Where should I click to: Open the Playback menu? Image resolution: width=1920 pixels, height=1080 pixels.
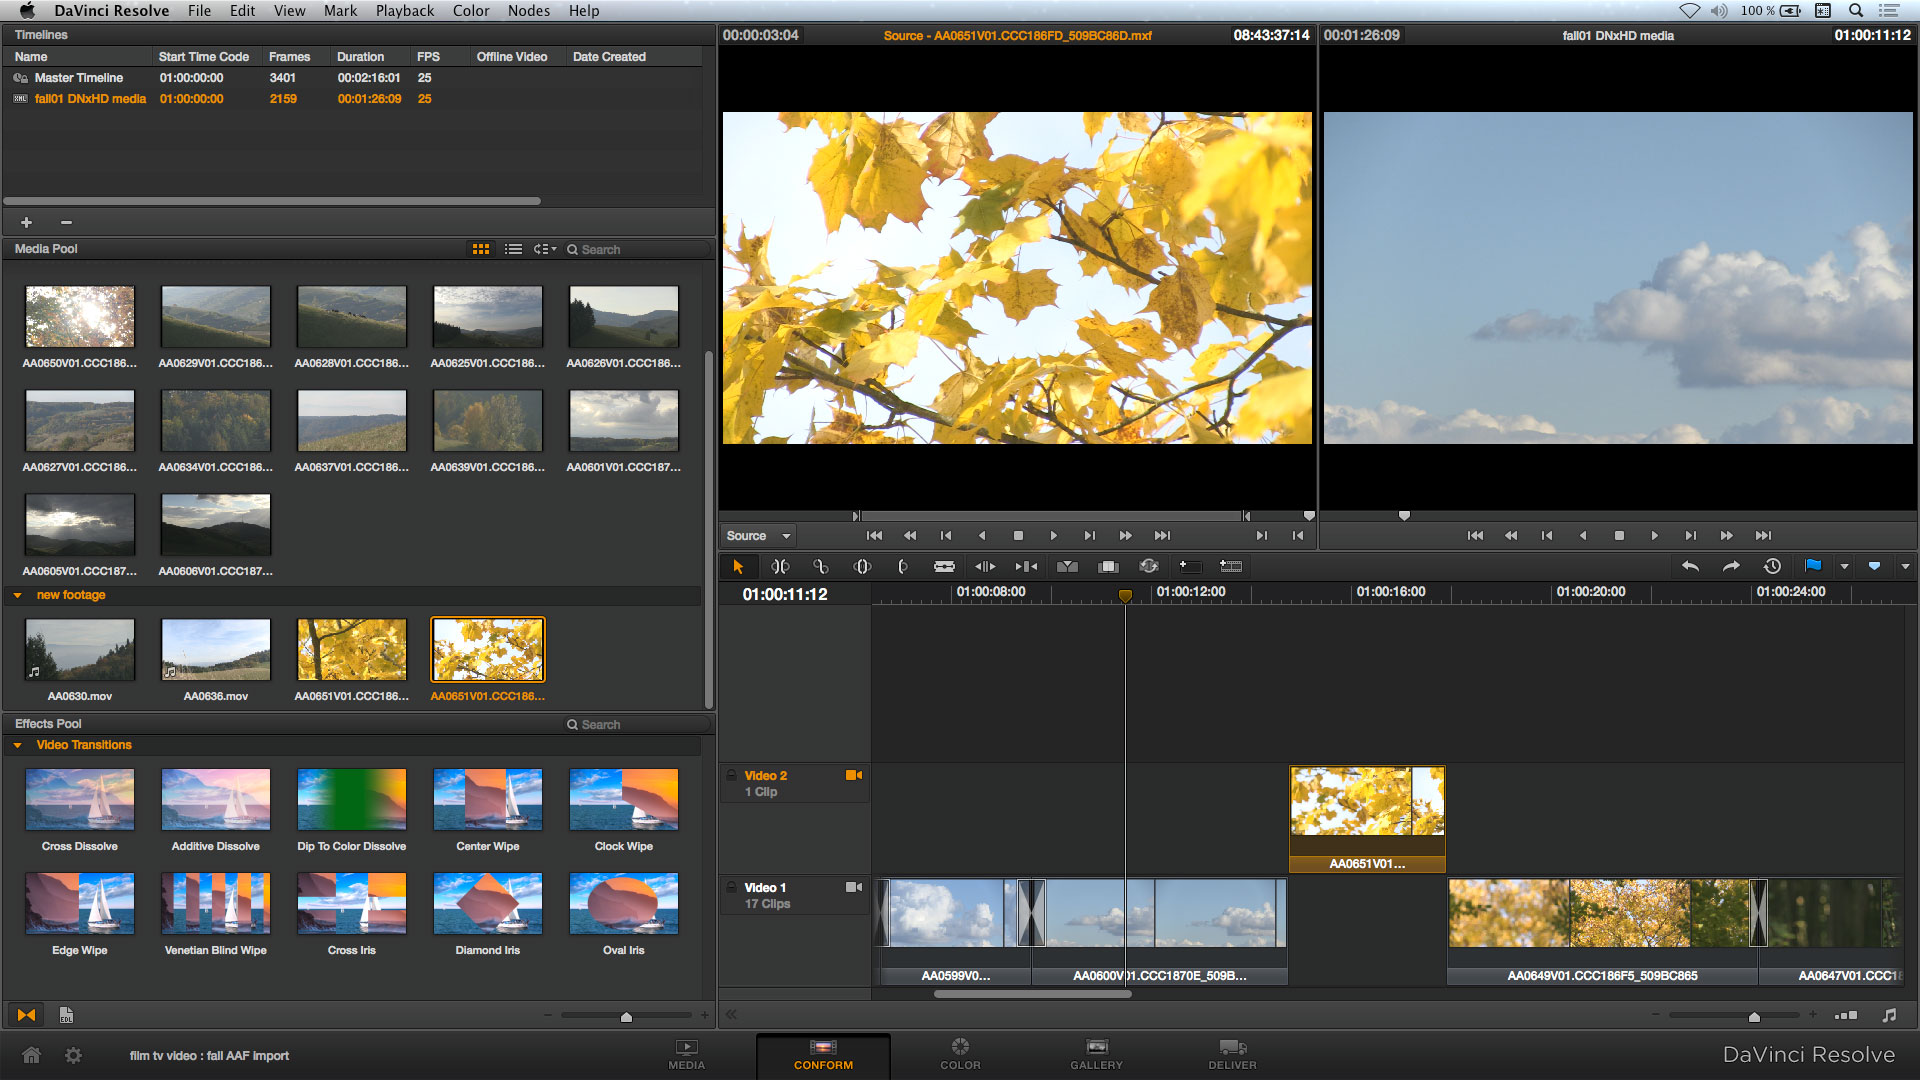[405, 10]
